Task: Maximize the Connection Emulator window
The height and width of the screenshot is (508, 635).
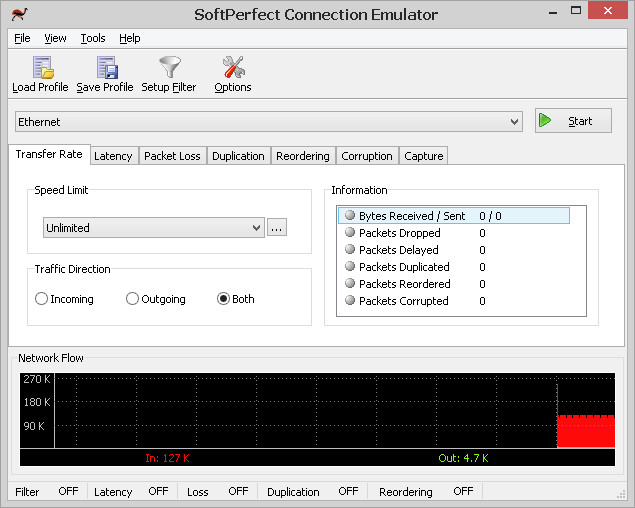Action: click(575, 11)
